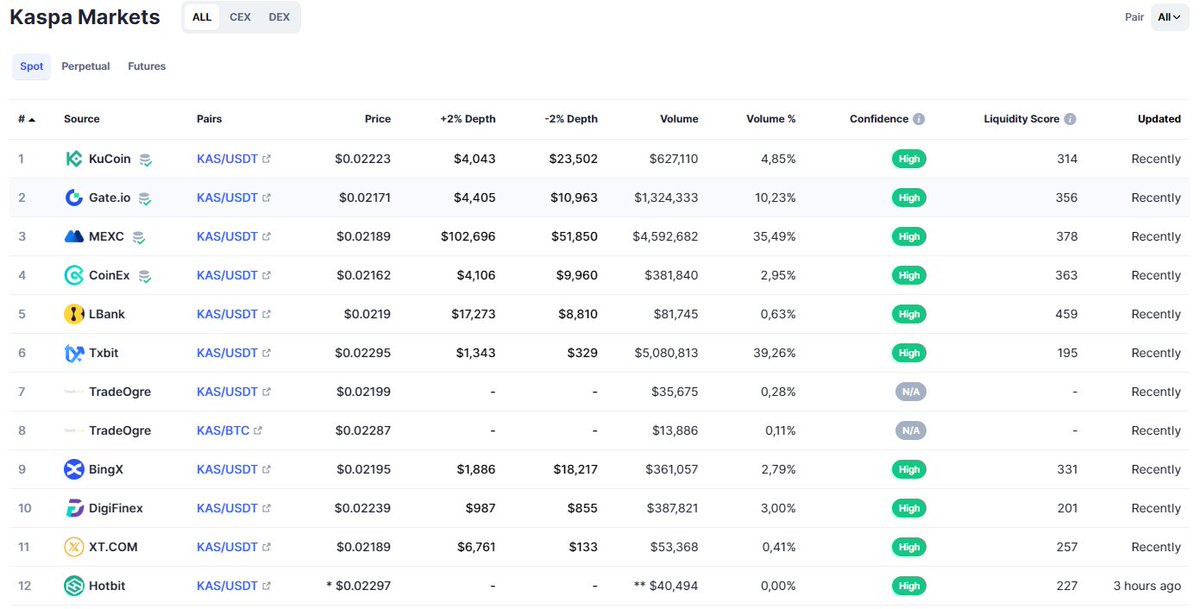1200x609 pixels.
Task: Click the proof-of-reserves badge beside KuCoin
Action: 146,160
